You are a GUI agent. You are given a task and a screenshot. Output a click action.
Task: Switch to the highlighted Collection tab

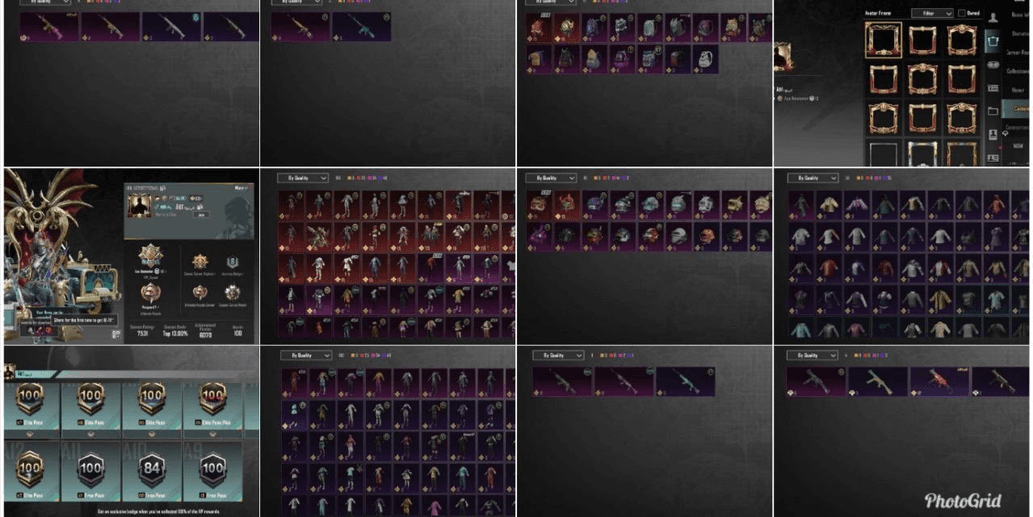click(x=1019, y=109)
